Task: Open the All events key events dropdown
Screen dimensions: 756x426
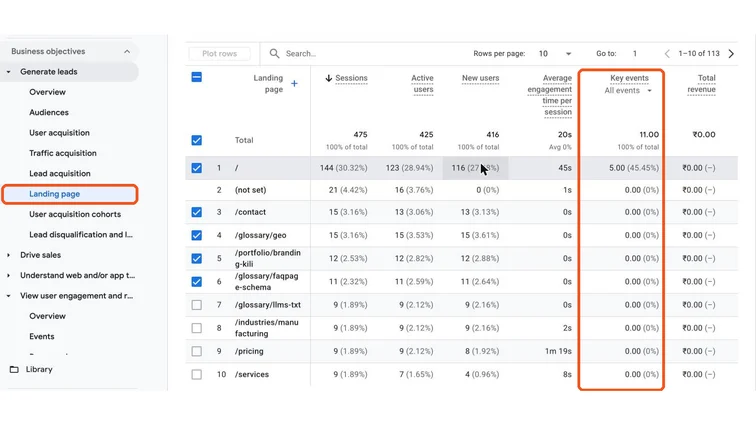Action: point(628,91)
